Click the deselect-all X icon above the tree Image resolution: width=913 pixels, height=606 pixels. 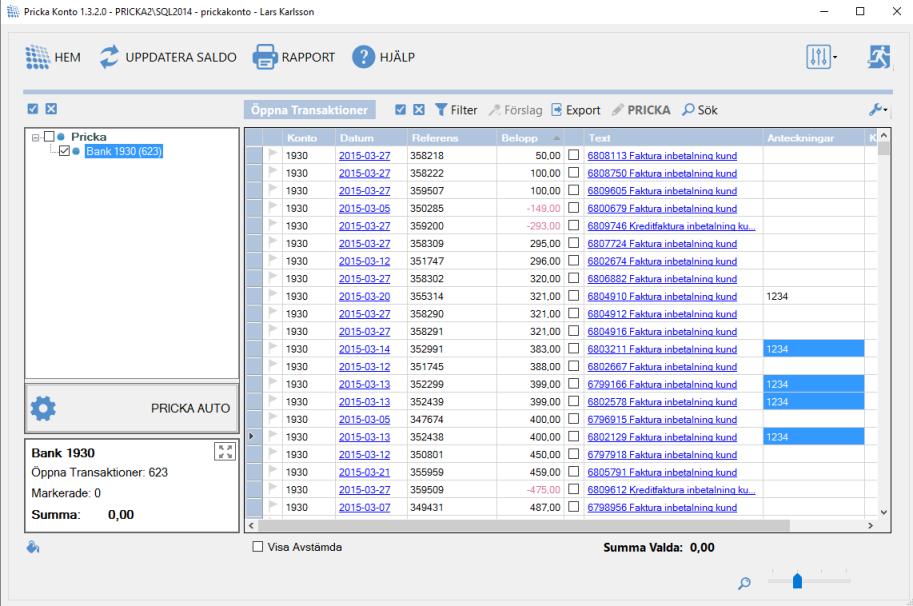pos(51,109)
